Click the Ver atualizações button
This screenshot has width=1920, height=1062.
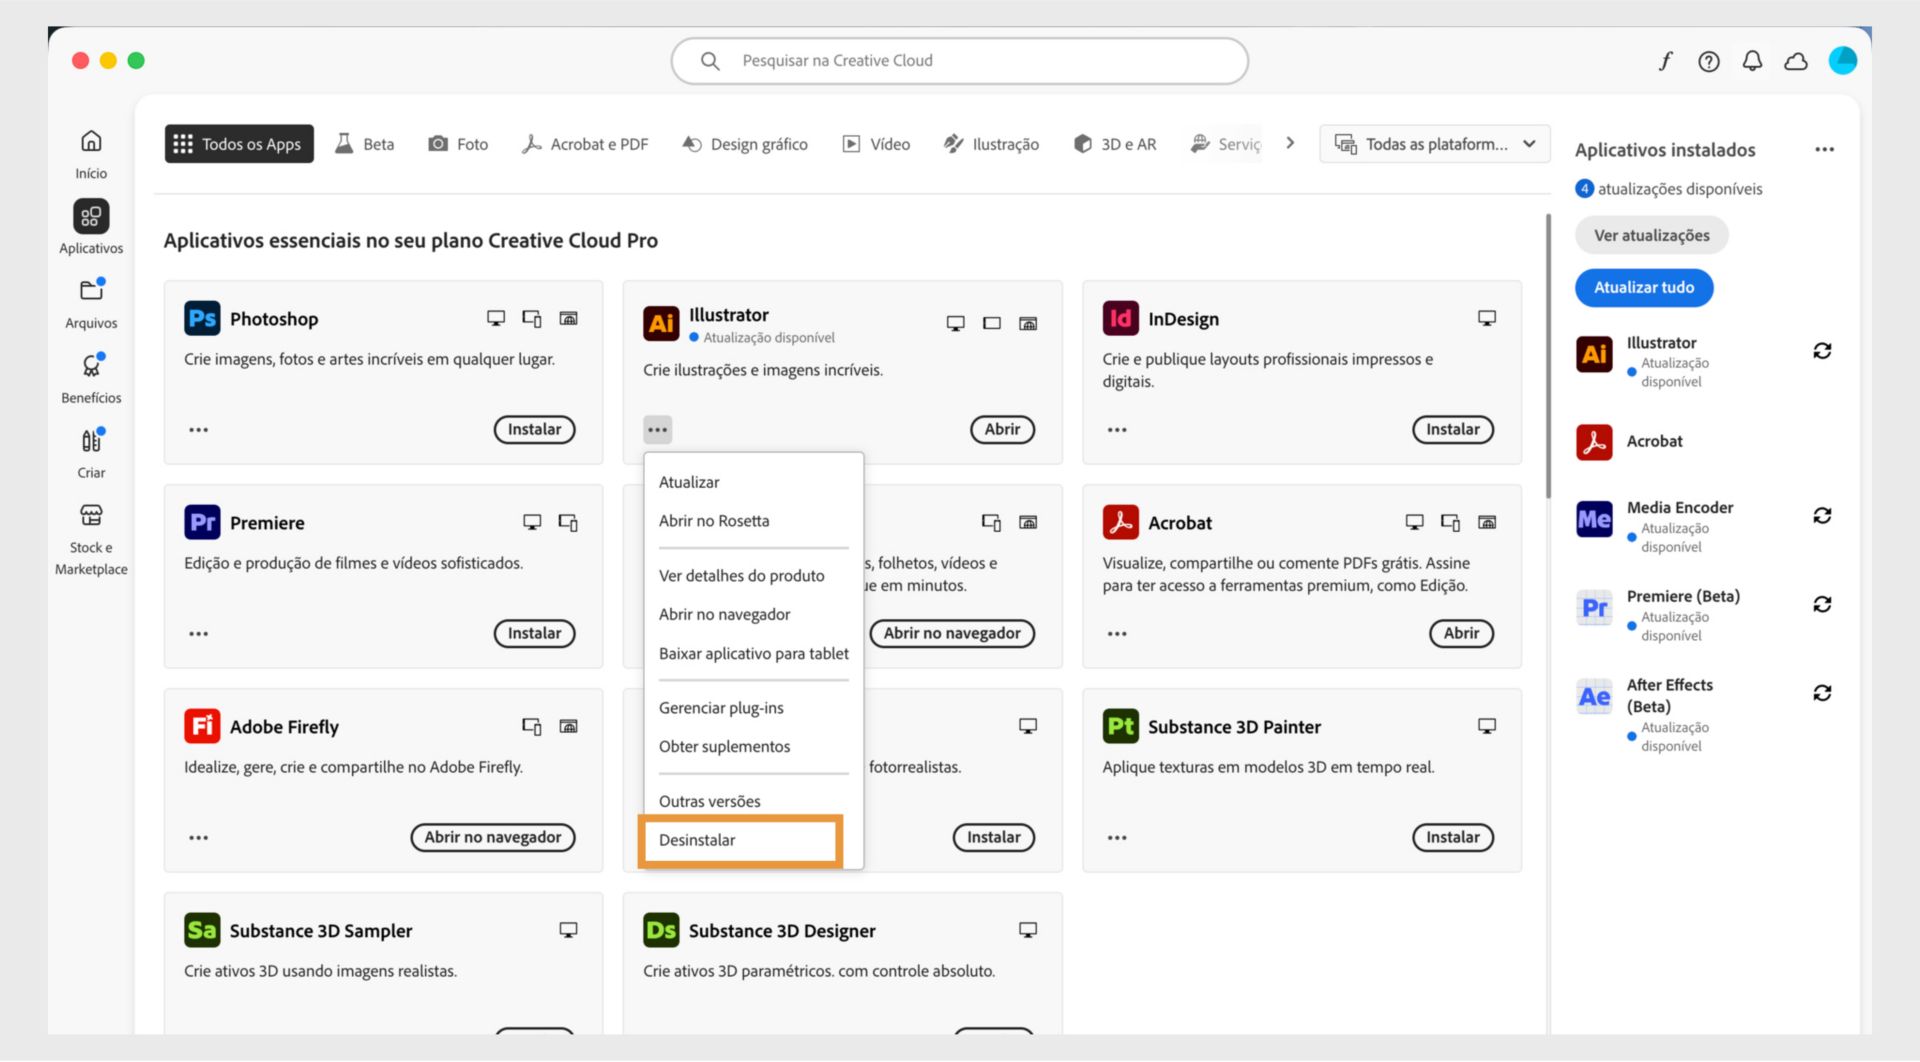[x=1651, y=236]
